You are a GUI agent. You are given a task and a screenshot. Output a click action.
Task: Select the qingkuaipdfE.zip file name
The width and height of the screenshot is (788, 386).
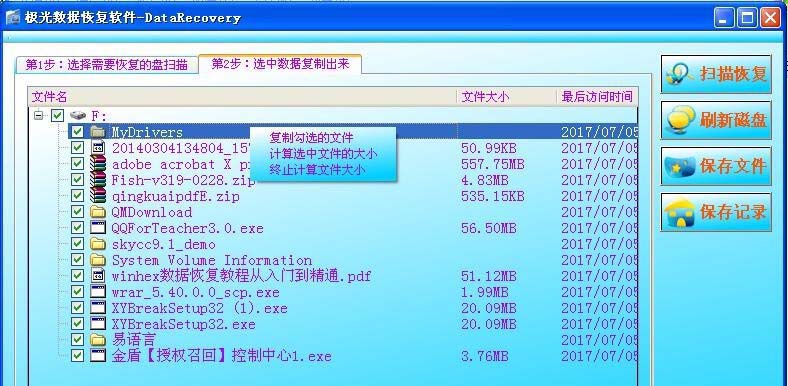coord(175,196)
